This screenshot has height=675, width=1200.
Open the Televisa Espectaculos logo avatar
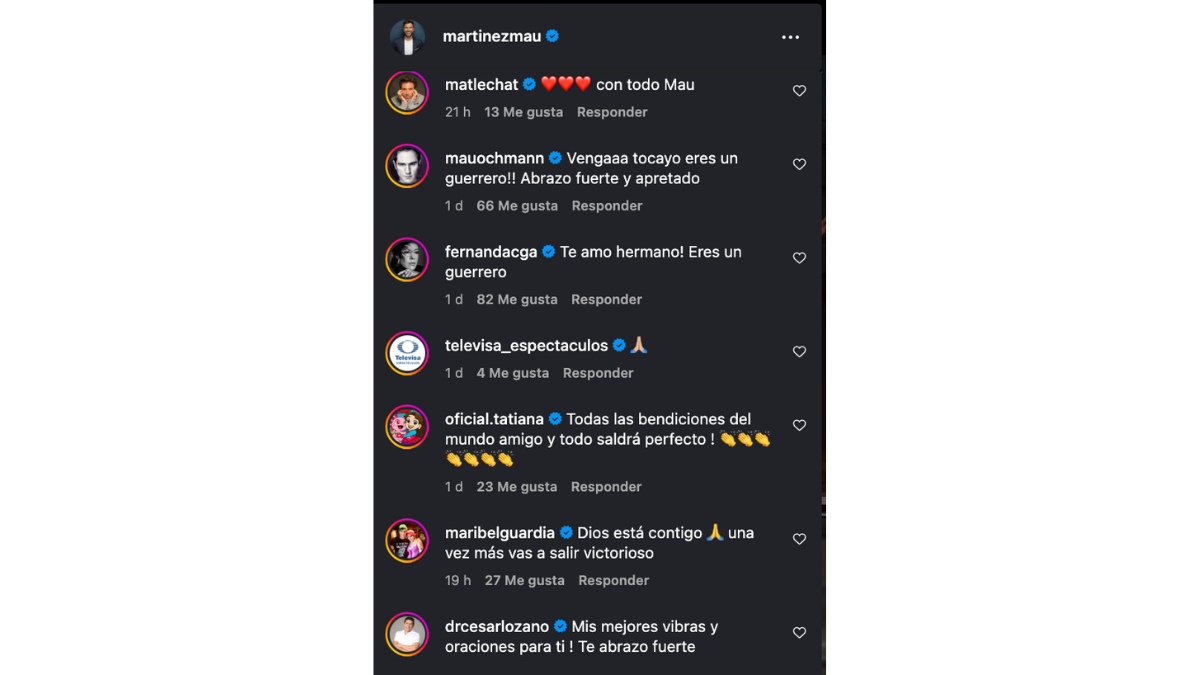point(407,354)
